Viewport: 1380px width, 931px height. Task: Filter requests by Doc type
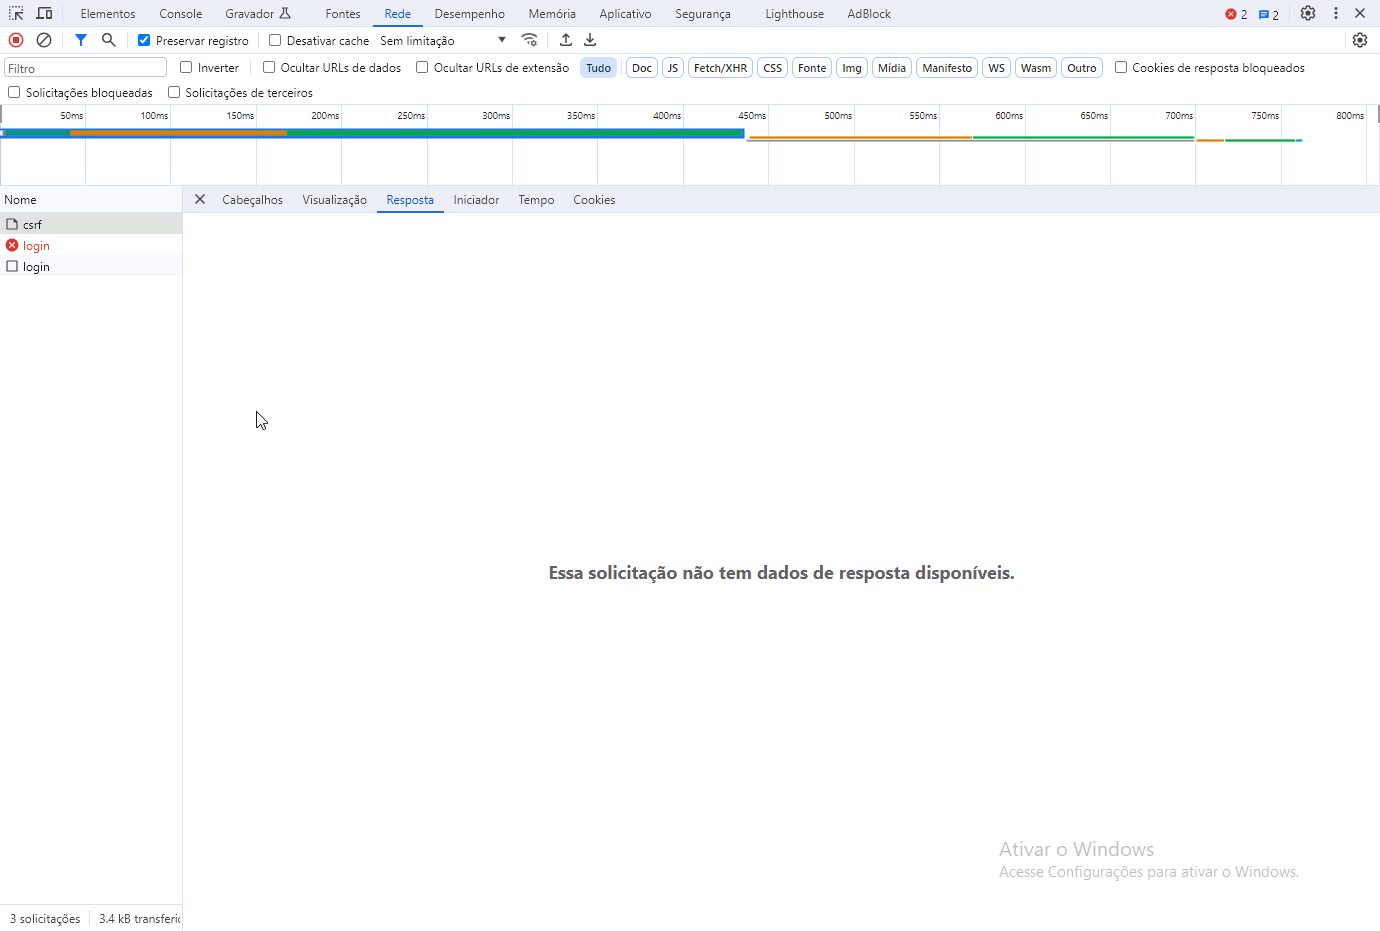coord(642,68)
